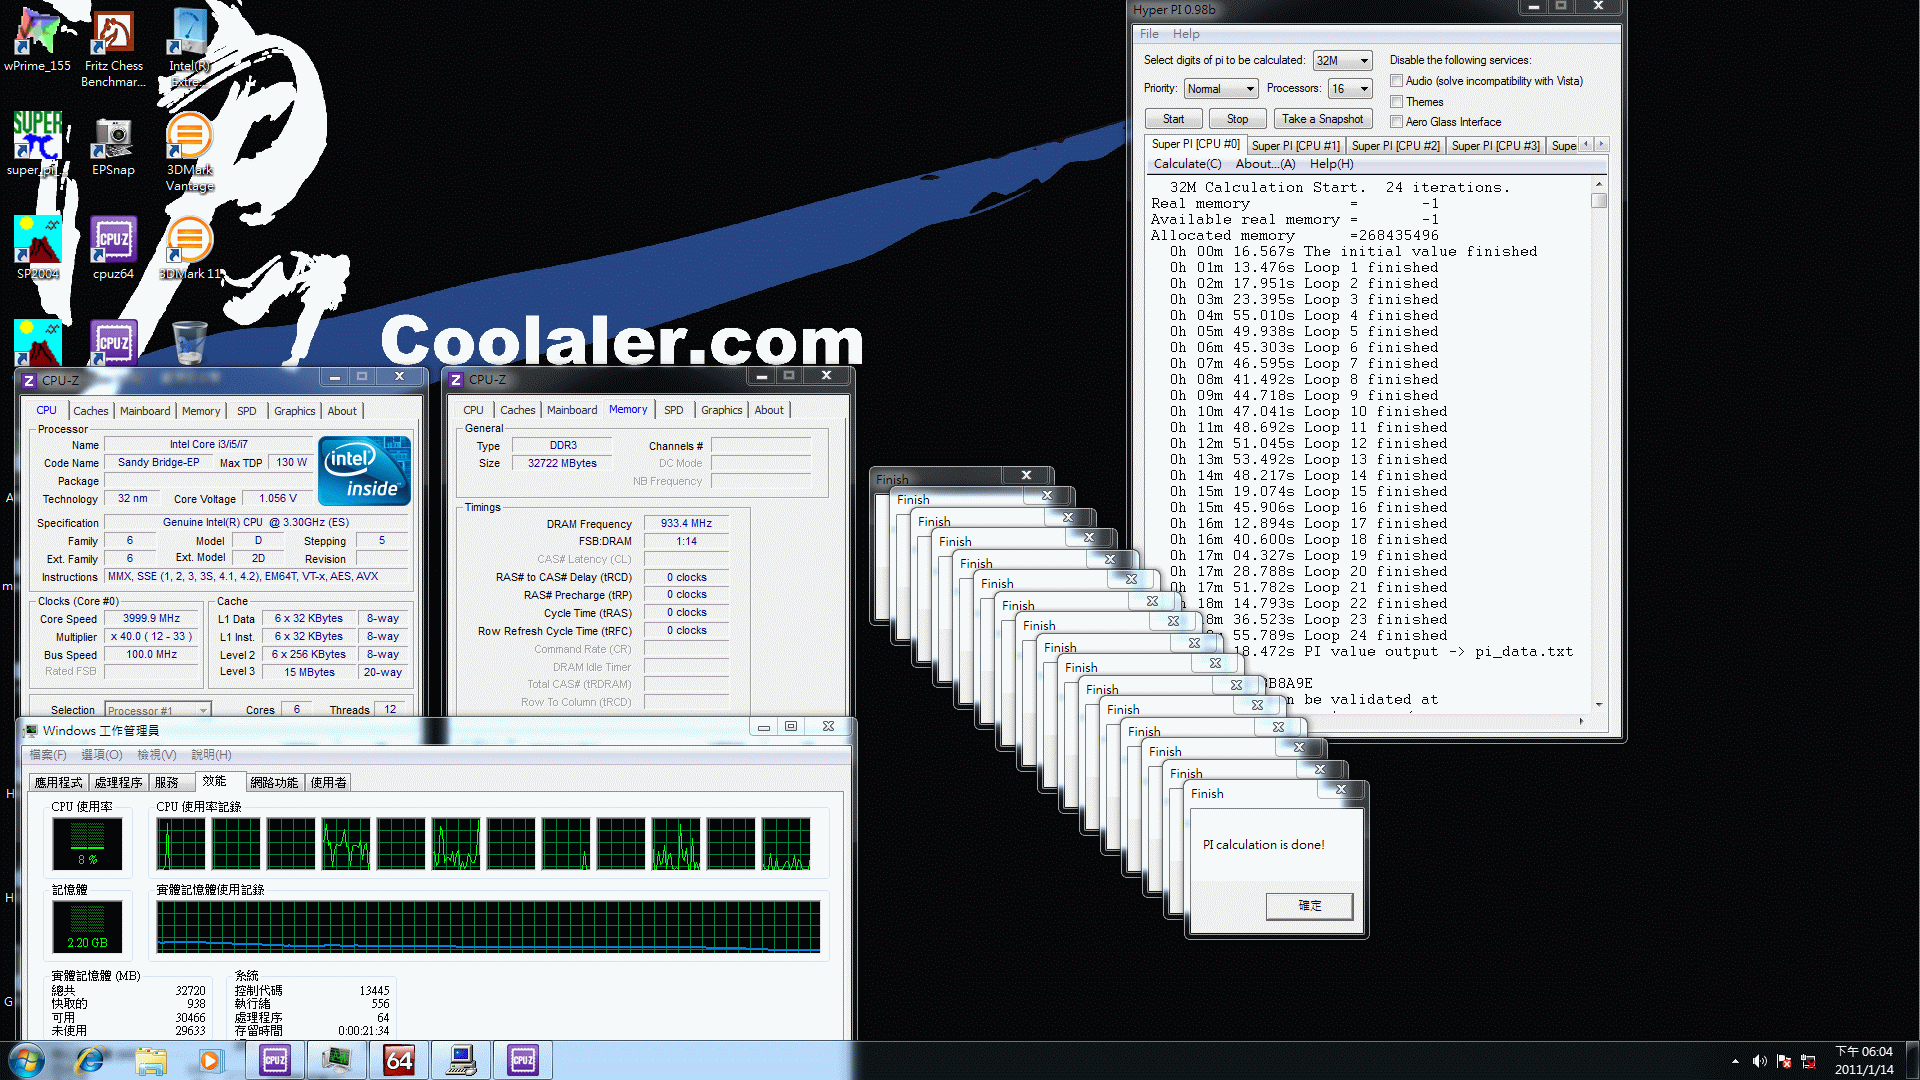
Task: Toggle Aero Glass Interface checkbox
Action: pos(1396,122)
